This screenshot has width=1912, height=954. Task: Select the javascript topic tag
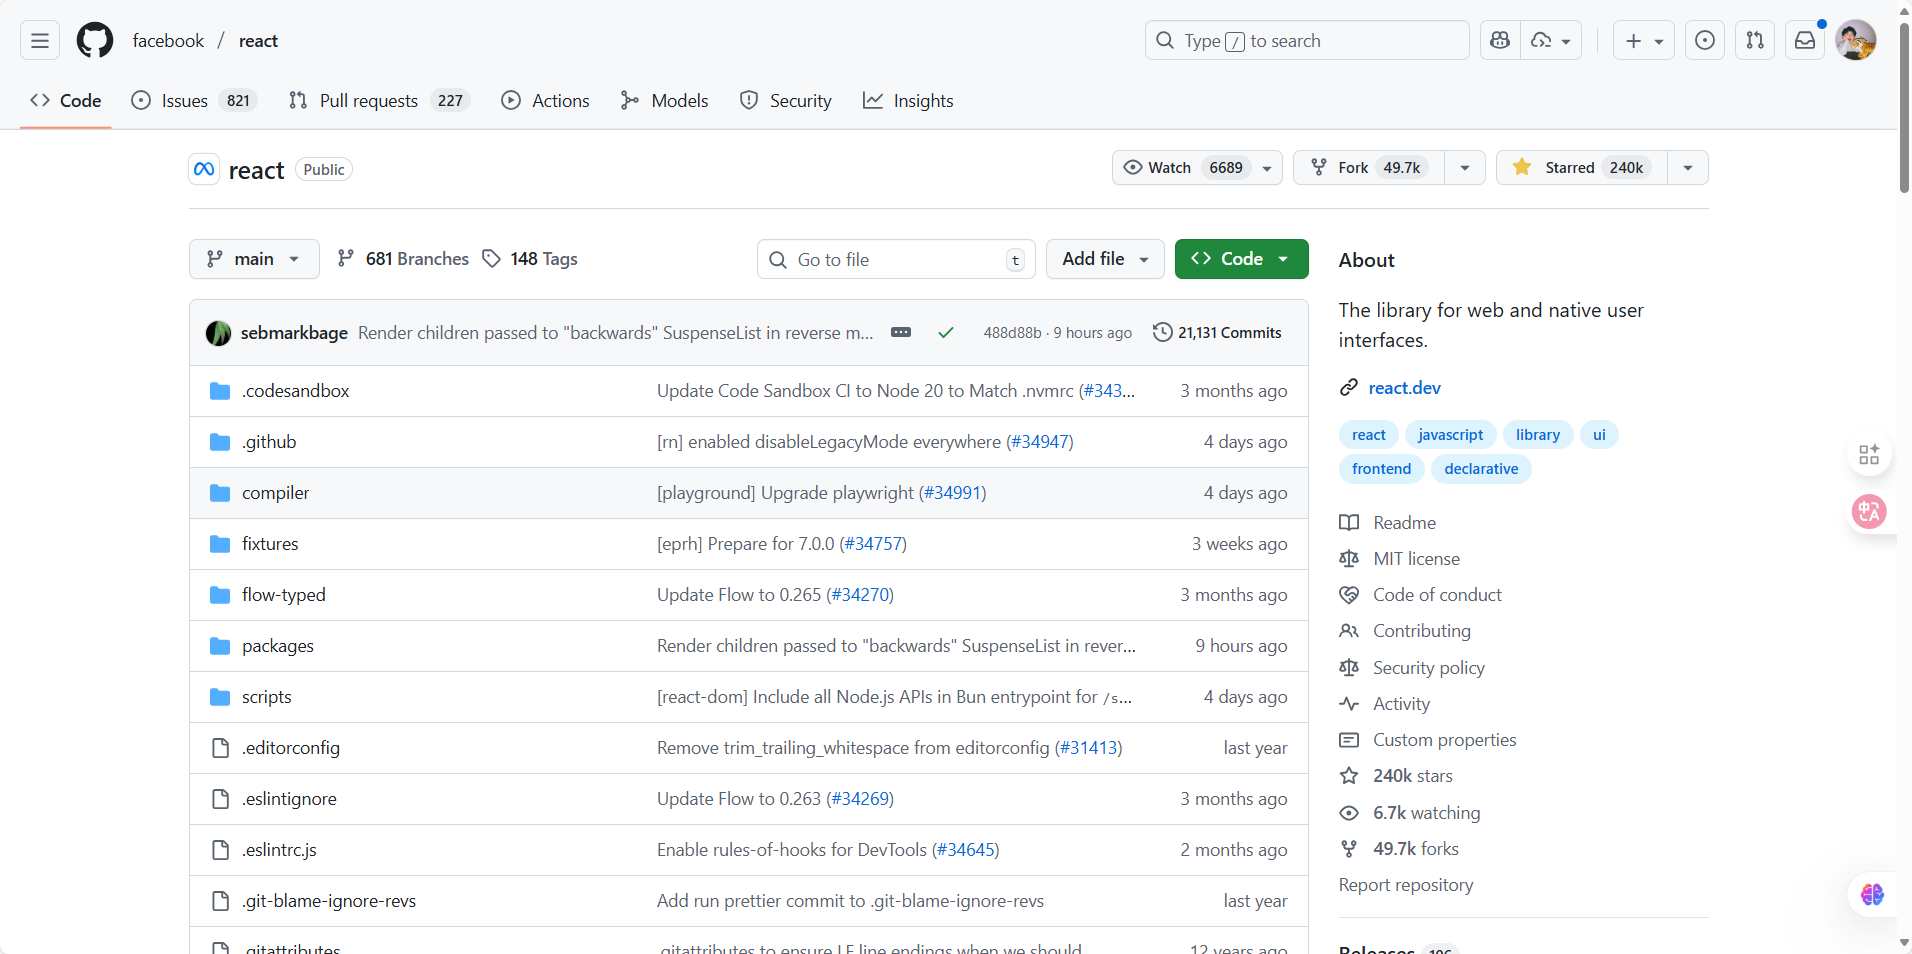1450,435
